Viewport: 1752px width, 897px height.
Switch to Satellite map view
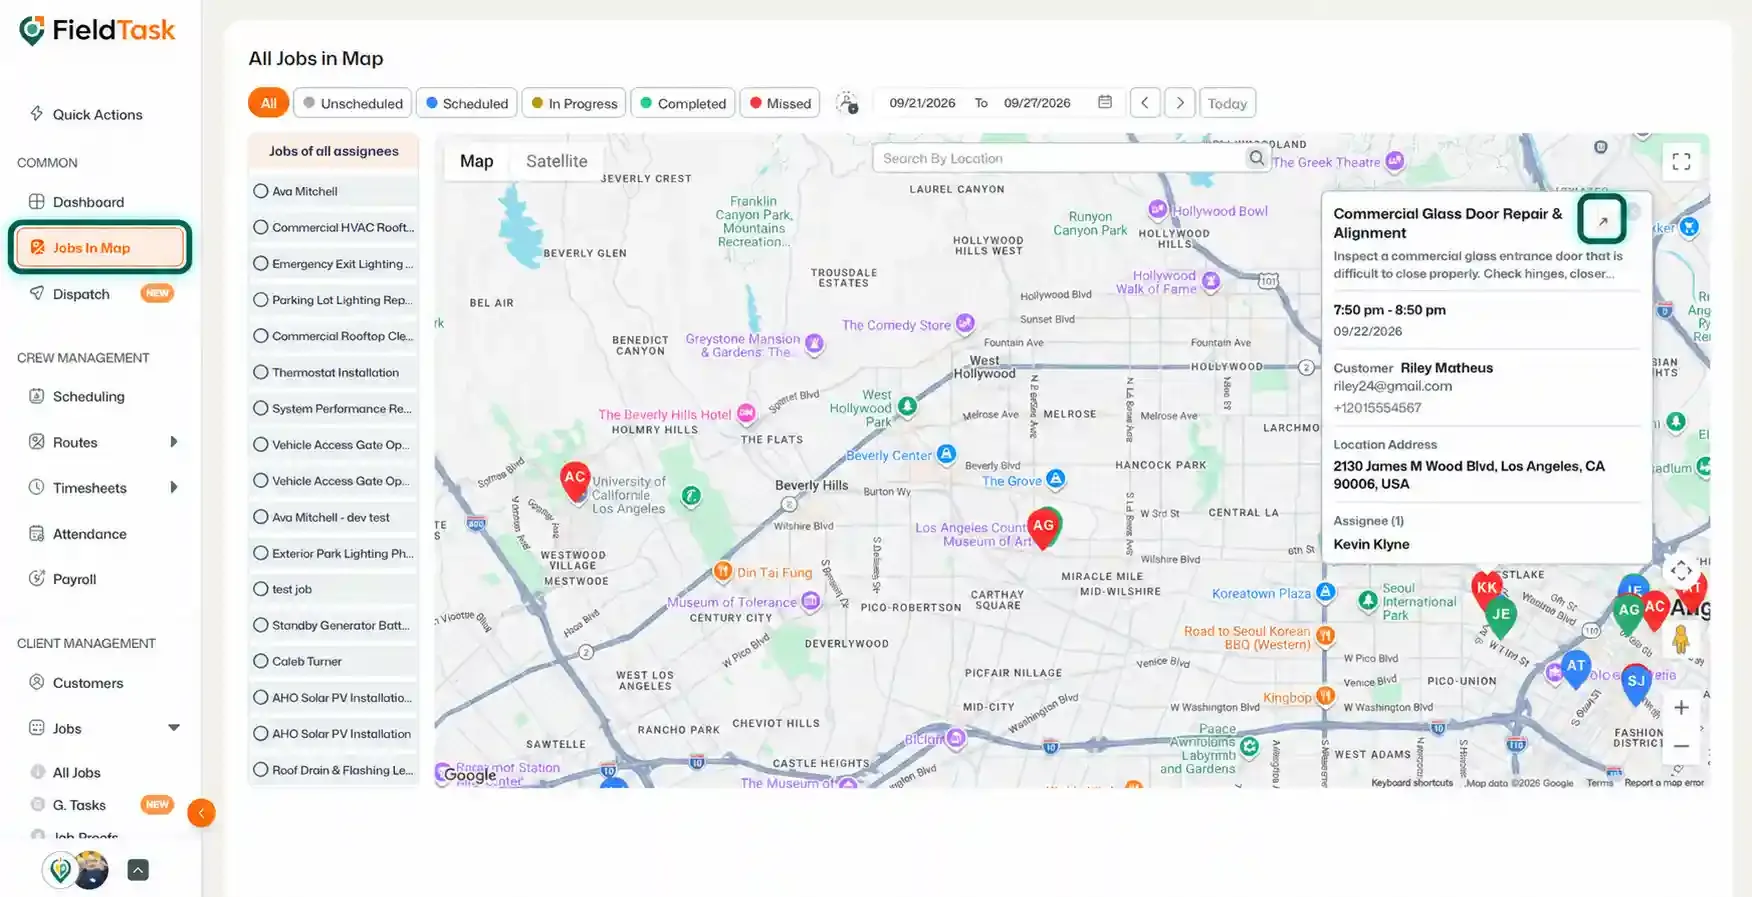click(x=556, y=161)
